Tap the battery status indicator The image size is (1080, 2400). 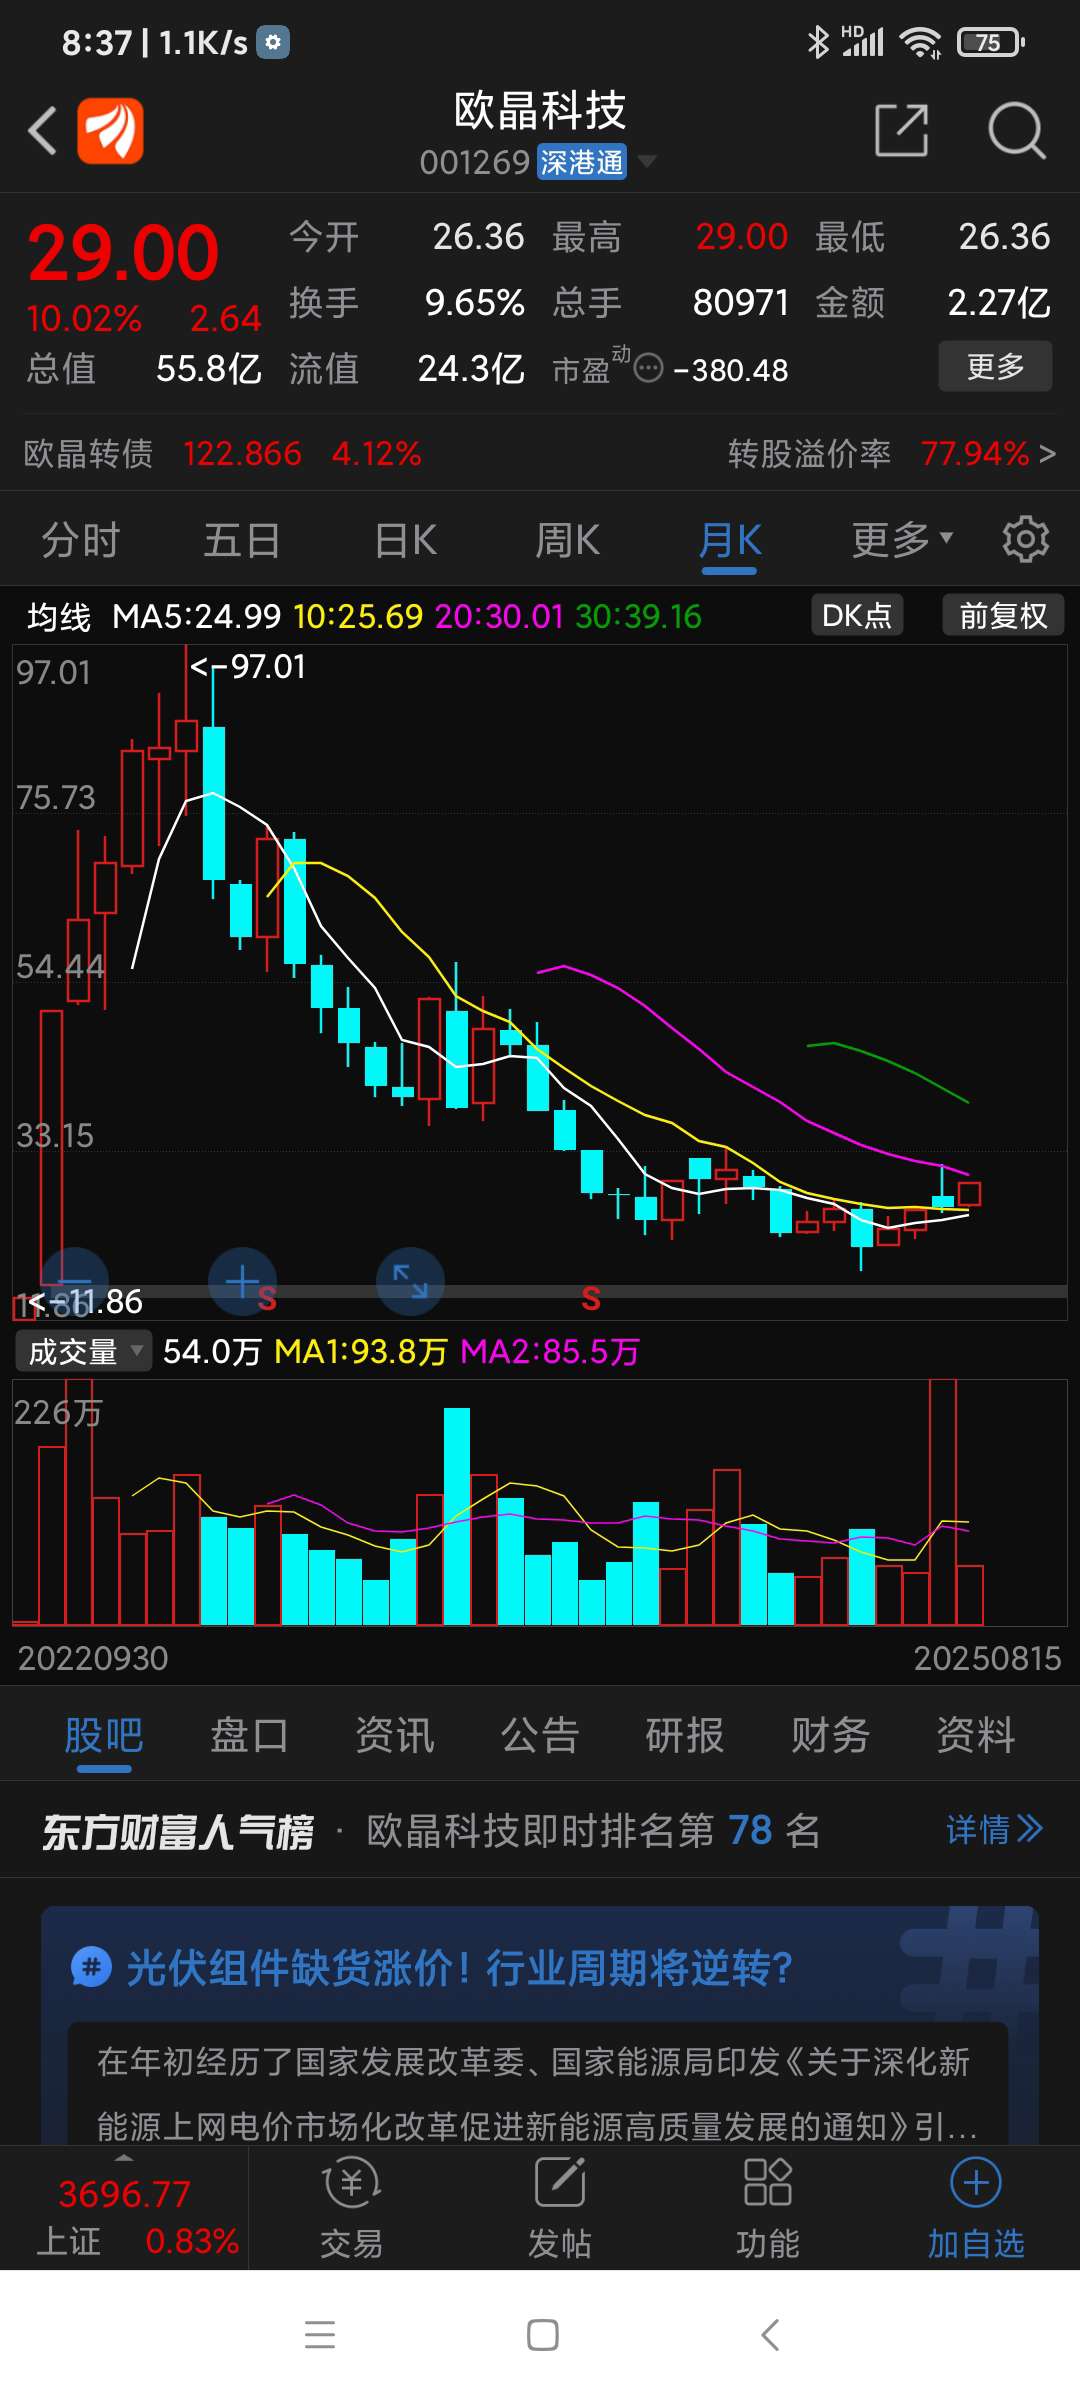click(990, 42)
